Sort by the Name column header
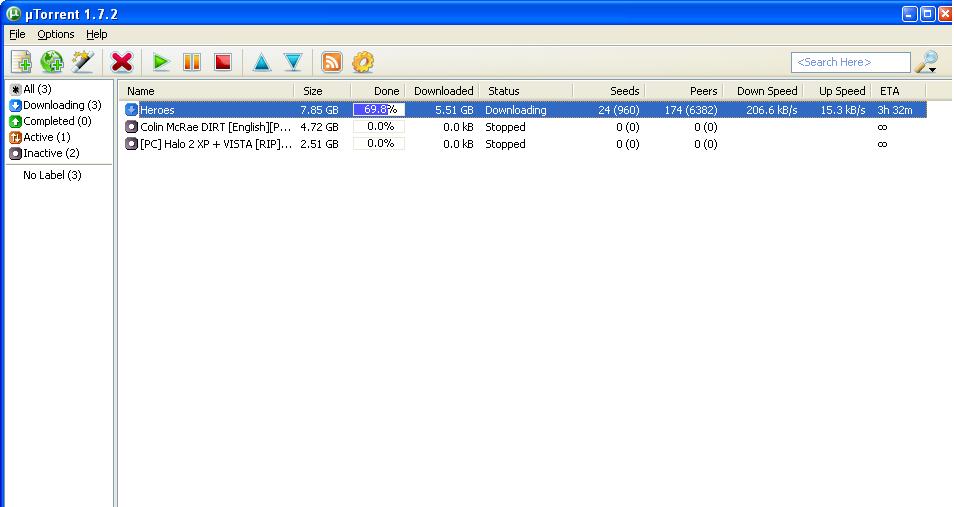 point(207,91)
